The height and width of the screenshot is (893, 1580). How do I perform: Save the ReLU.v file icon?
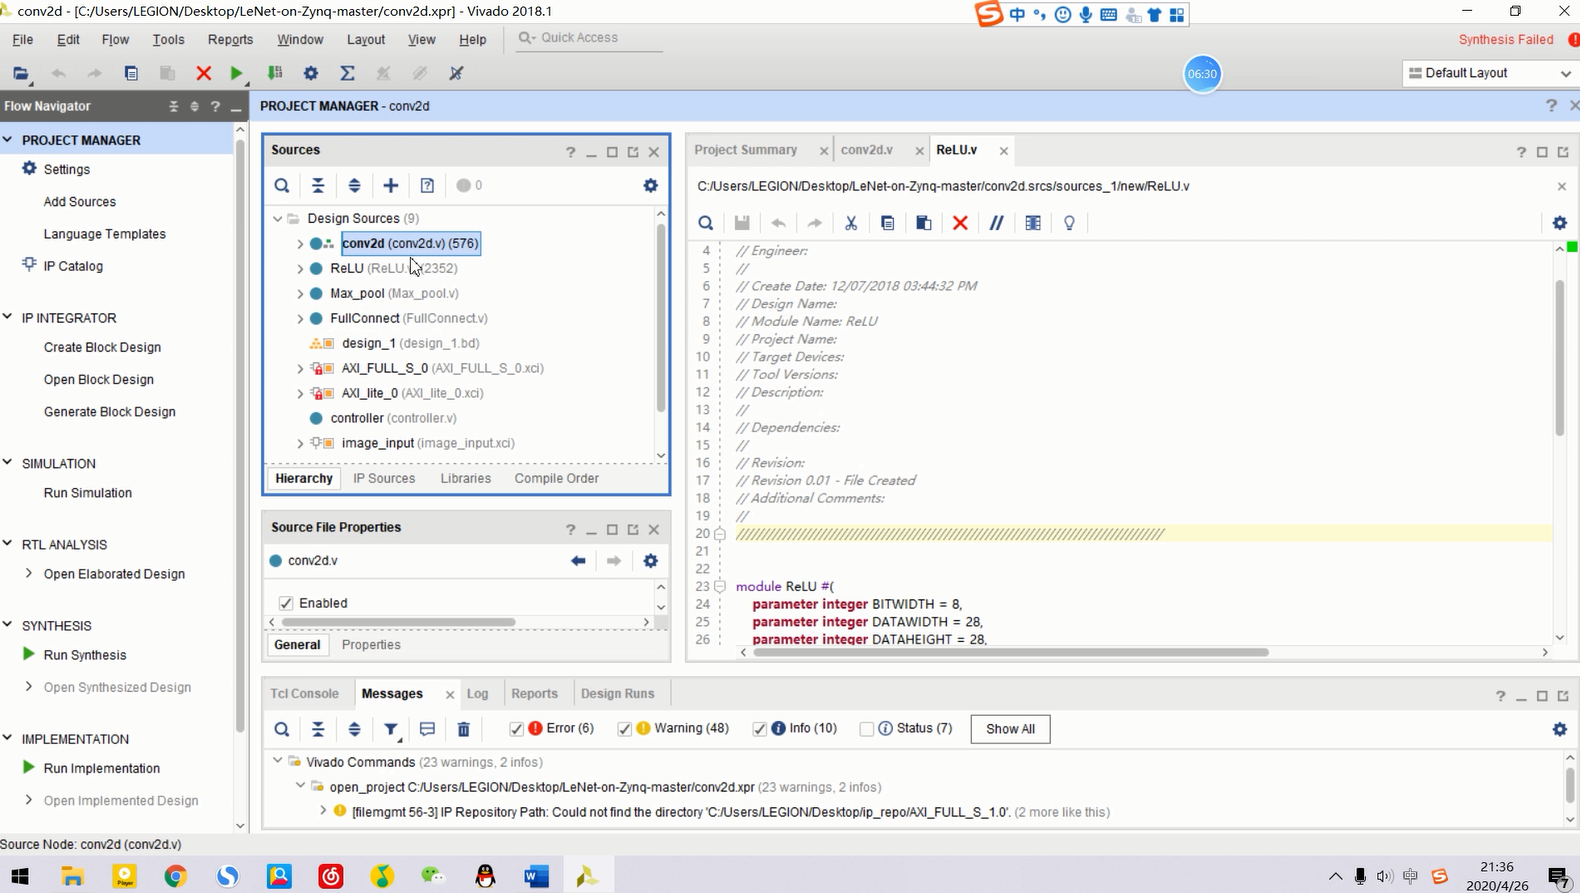tap(742, 223)
